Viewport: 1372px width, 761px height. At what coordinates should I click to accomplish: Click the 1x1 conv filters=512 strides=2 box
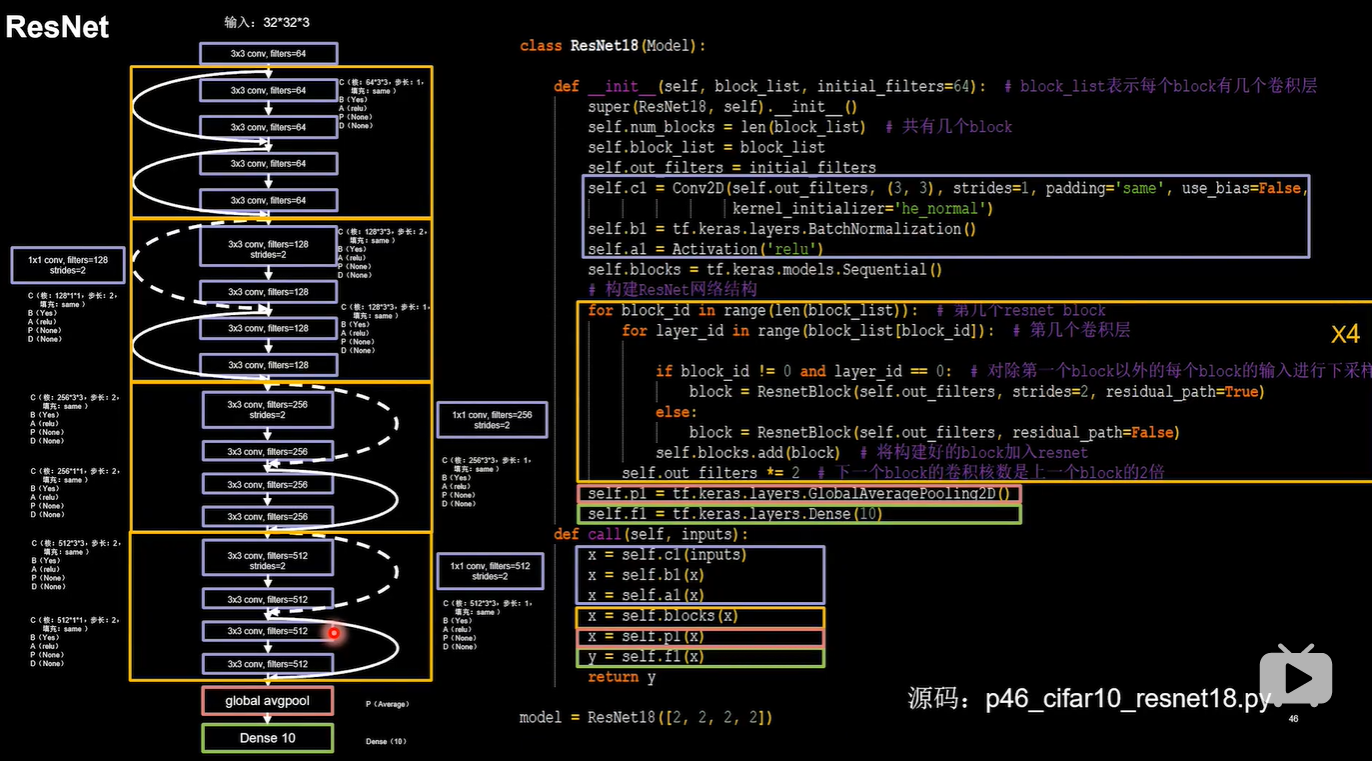click(489, 571)
